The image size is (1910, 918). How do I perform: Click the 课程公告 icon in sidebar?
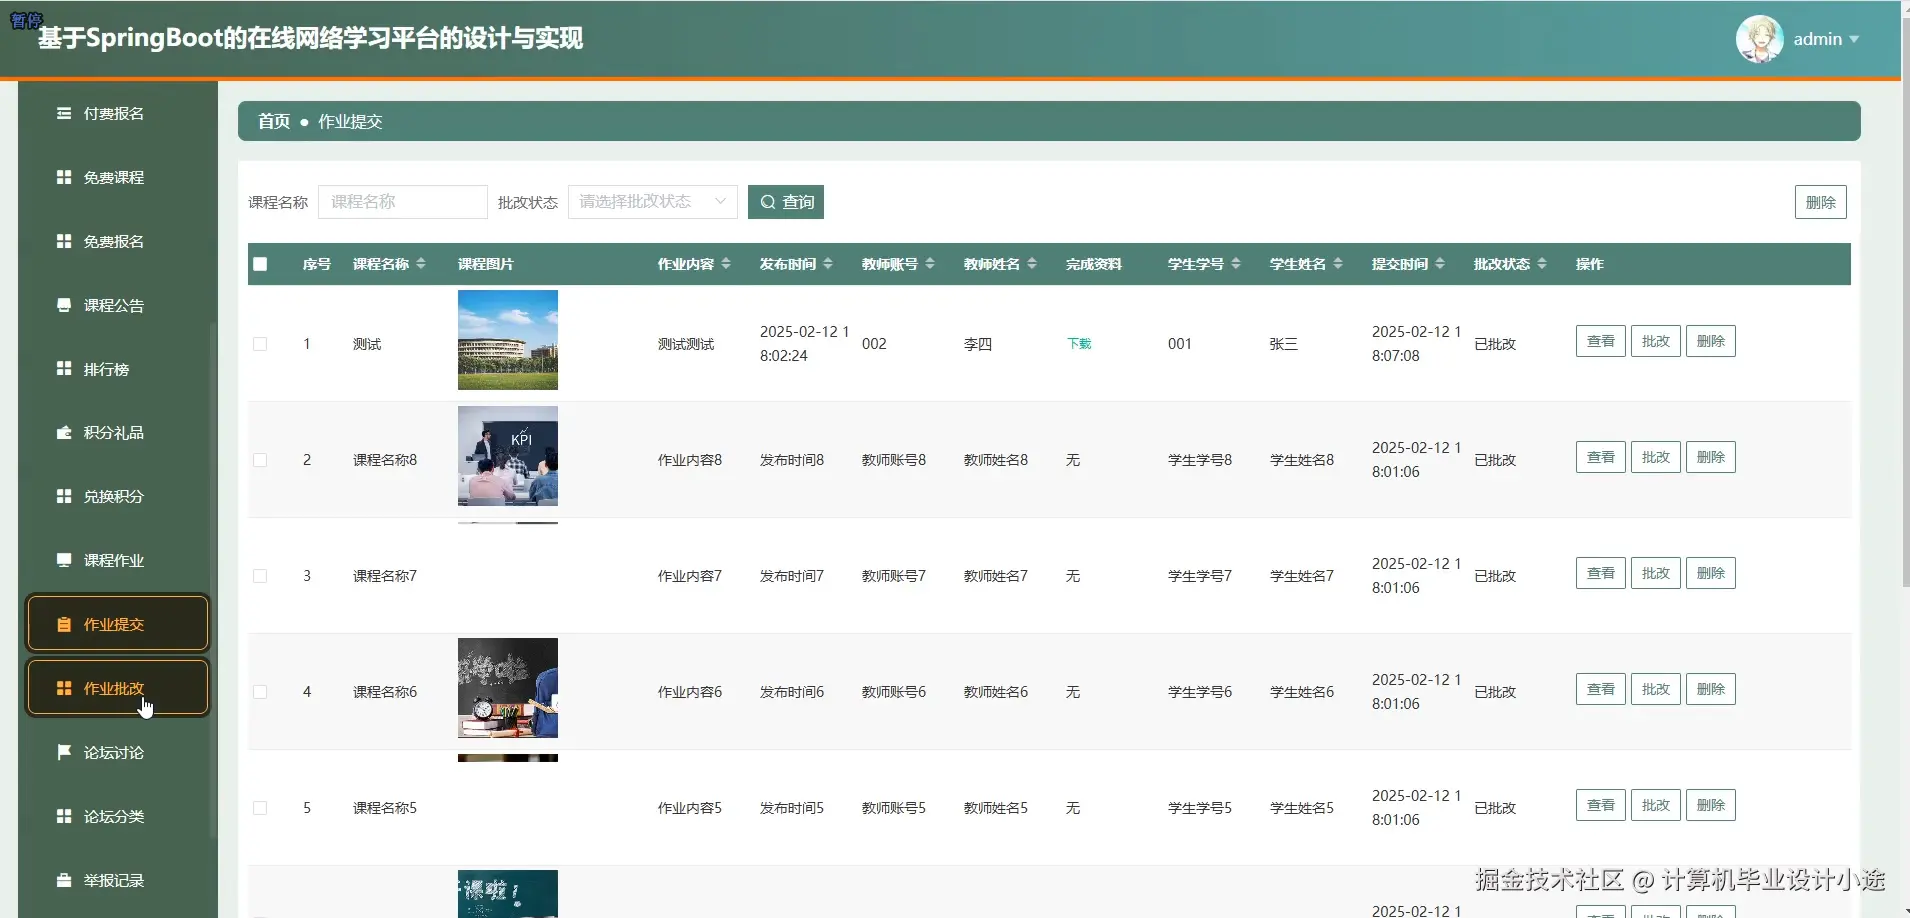64,305
